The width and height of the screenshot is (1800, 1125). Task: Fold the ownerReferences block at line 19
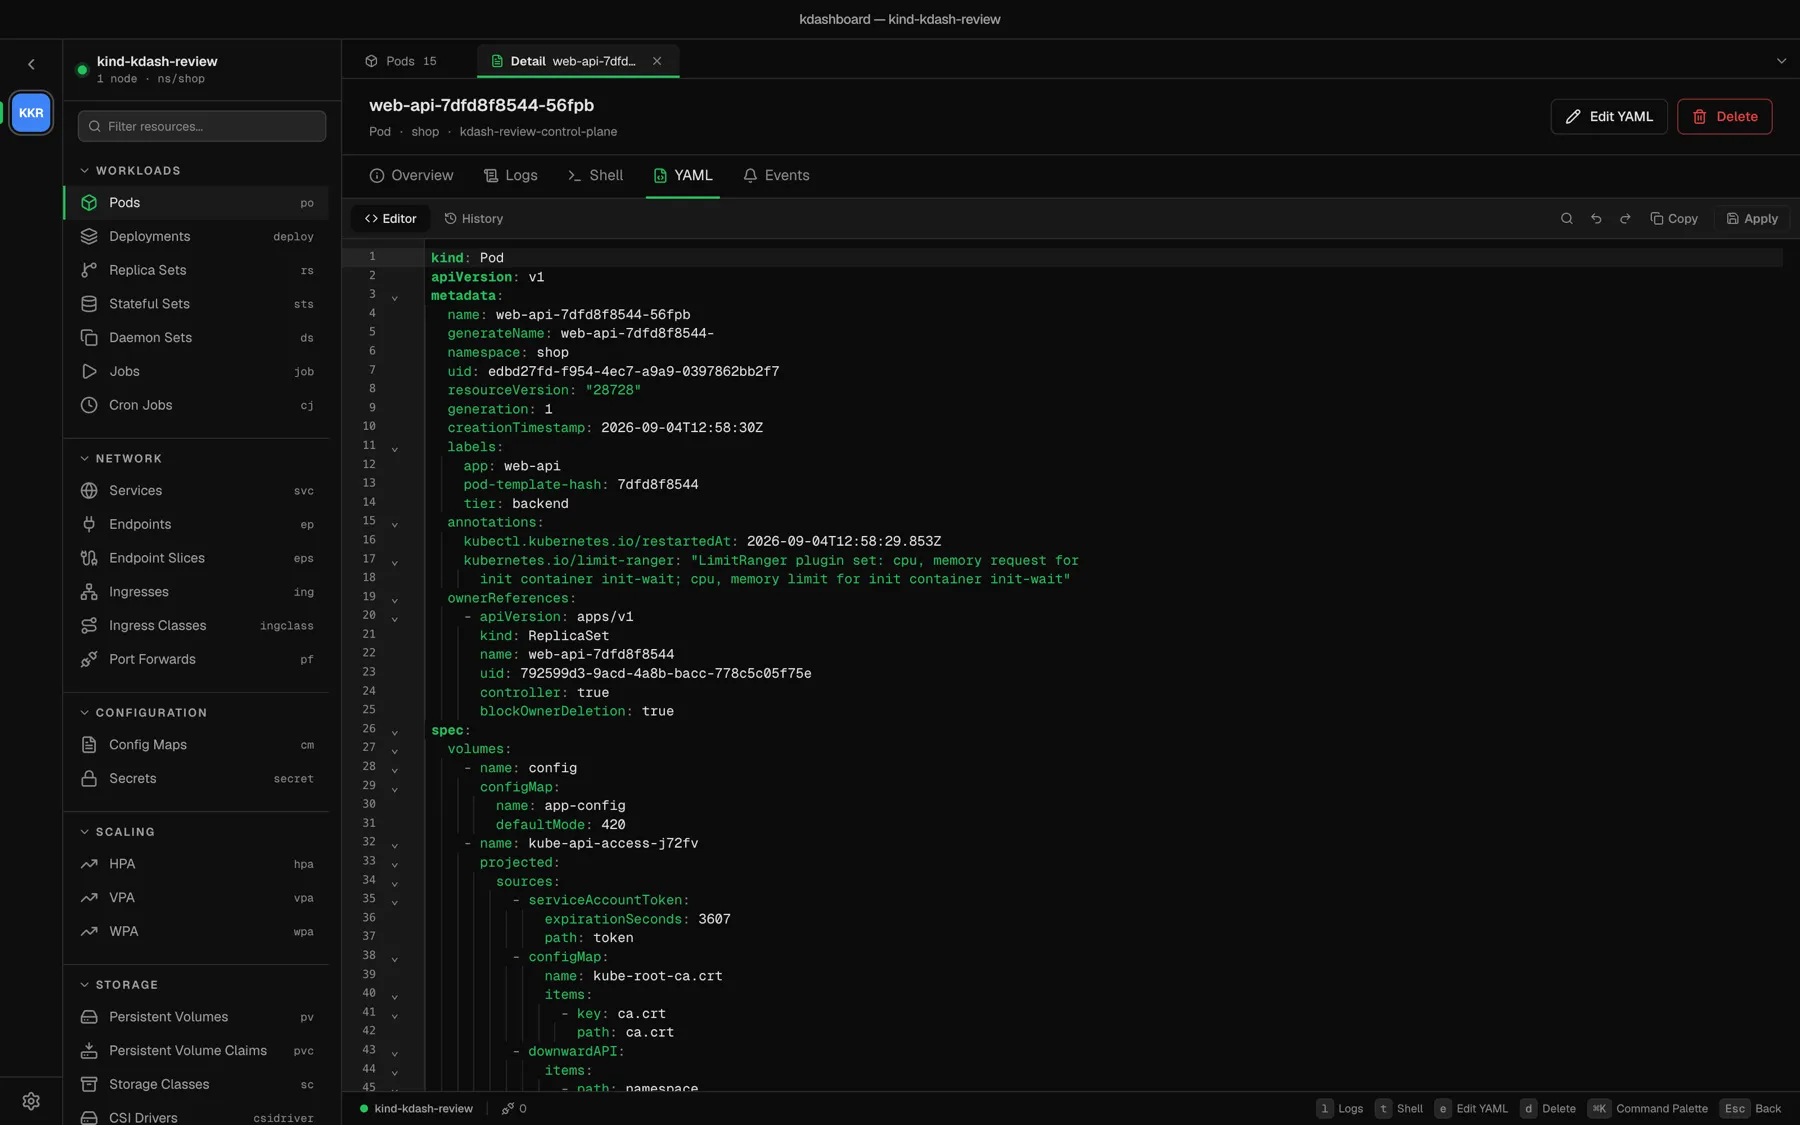[395, 599]
